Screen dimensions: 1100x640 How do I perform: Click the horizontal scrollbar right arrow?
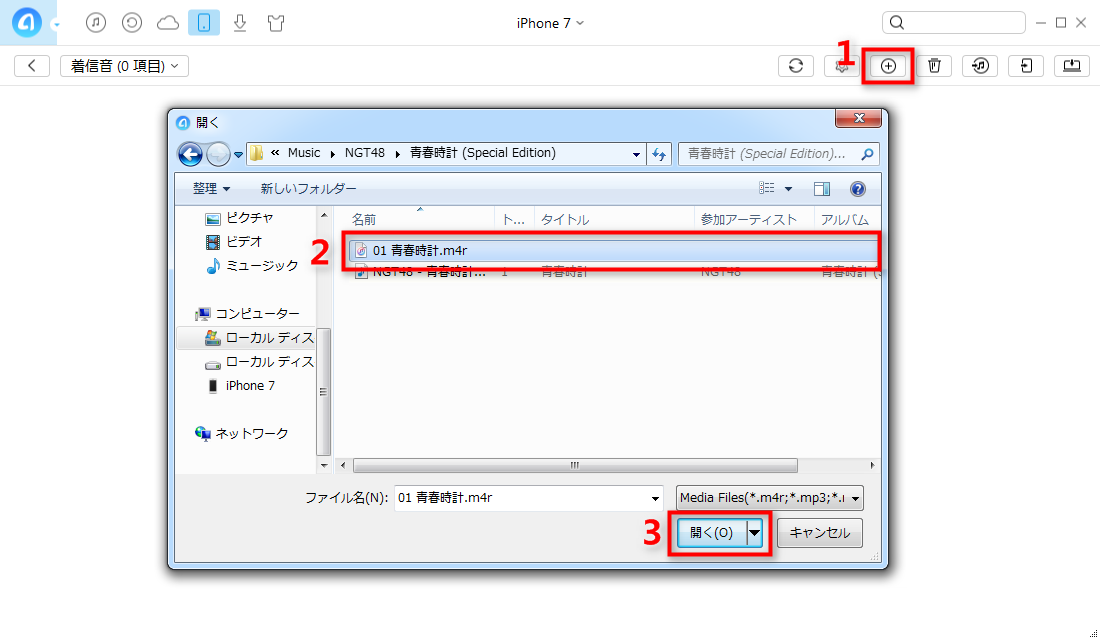coord(872,466)
